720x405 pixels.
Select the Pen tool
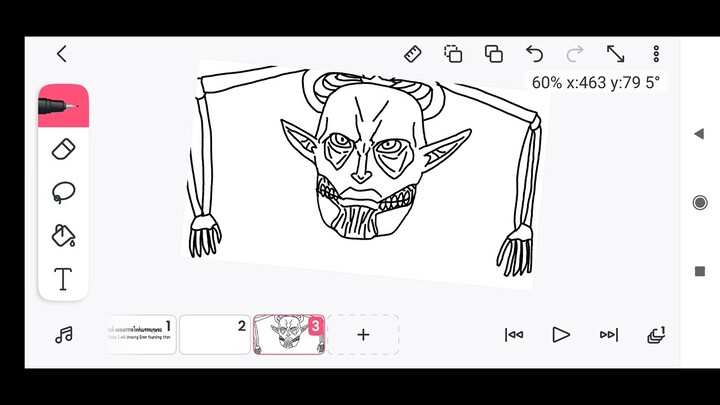(x=63, y=106)
